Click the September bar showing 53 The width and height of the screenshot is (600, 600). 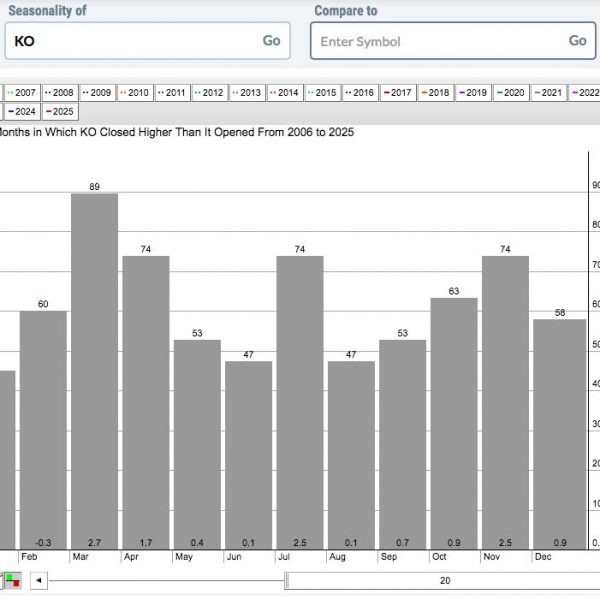[403, 445]
